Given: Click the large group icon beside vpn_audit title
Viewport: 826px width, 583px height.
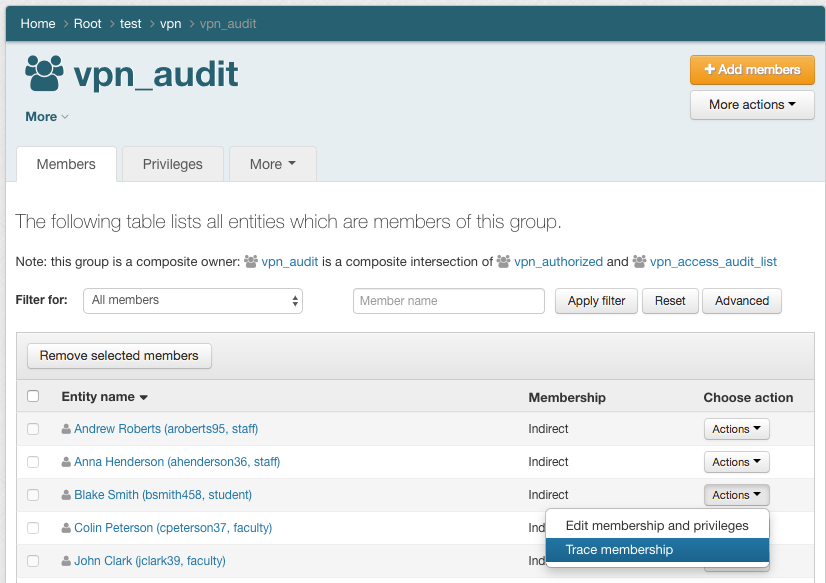Looking at the screenshot, I should pos(44,74).
